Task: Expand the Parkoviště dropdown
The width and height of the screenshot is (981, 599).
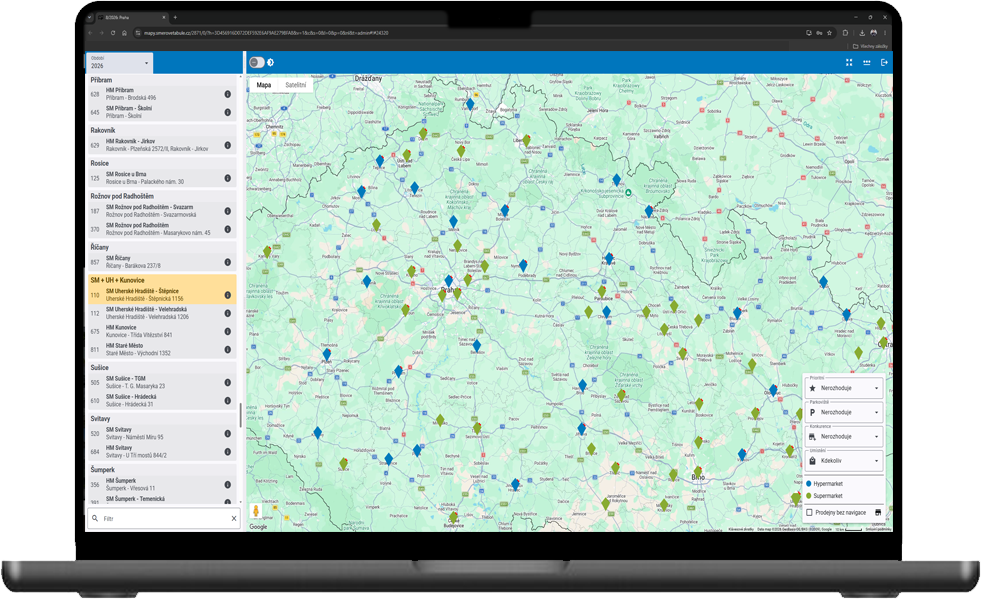Action: [845, 412]
